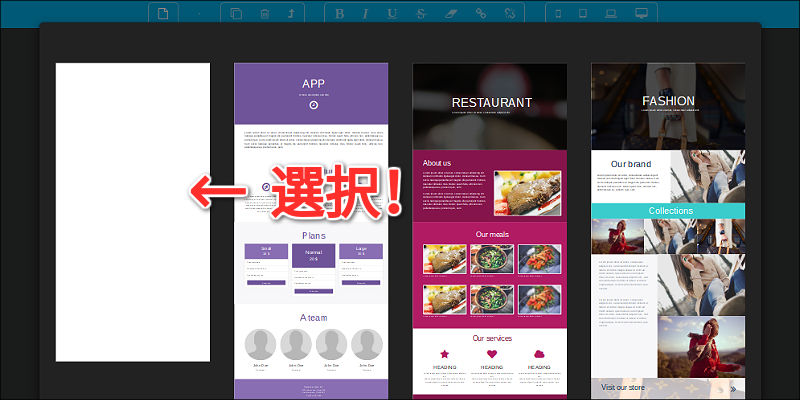Click the 'Collections' teal banner
The height and width of the screenshot is (400, 800).
668,211
